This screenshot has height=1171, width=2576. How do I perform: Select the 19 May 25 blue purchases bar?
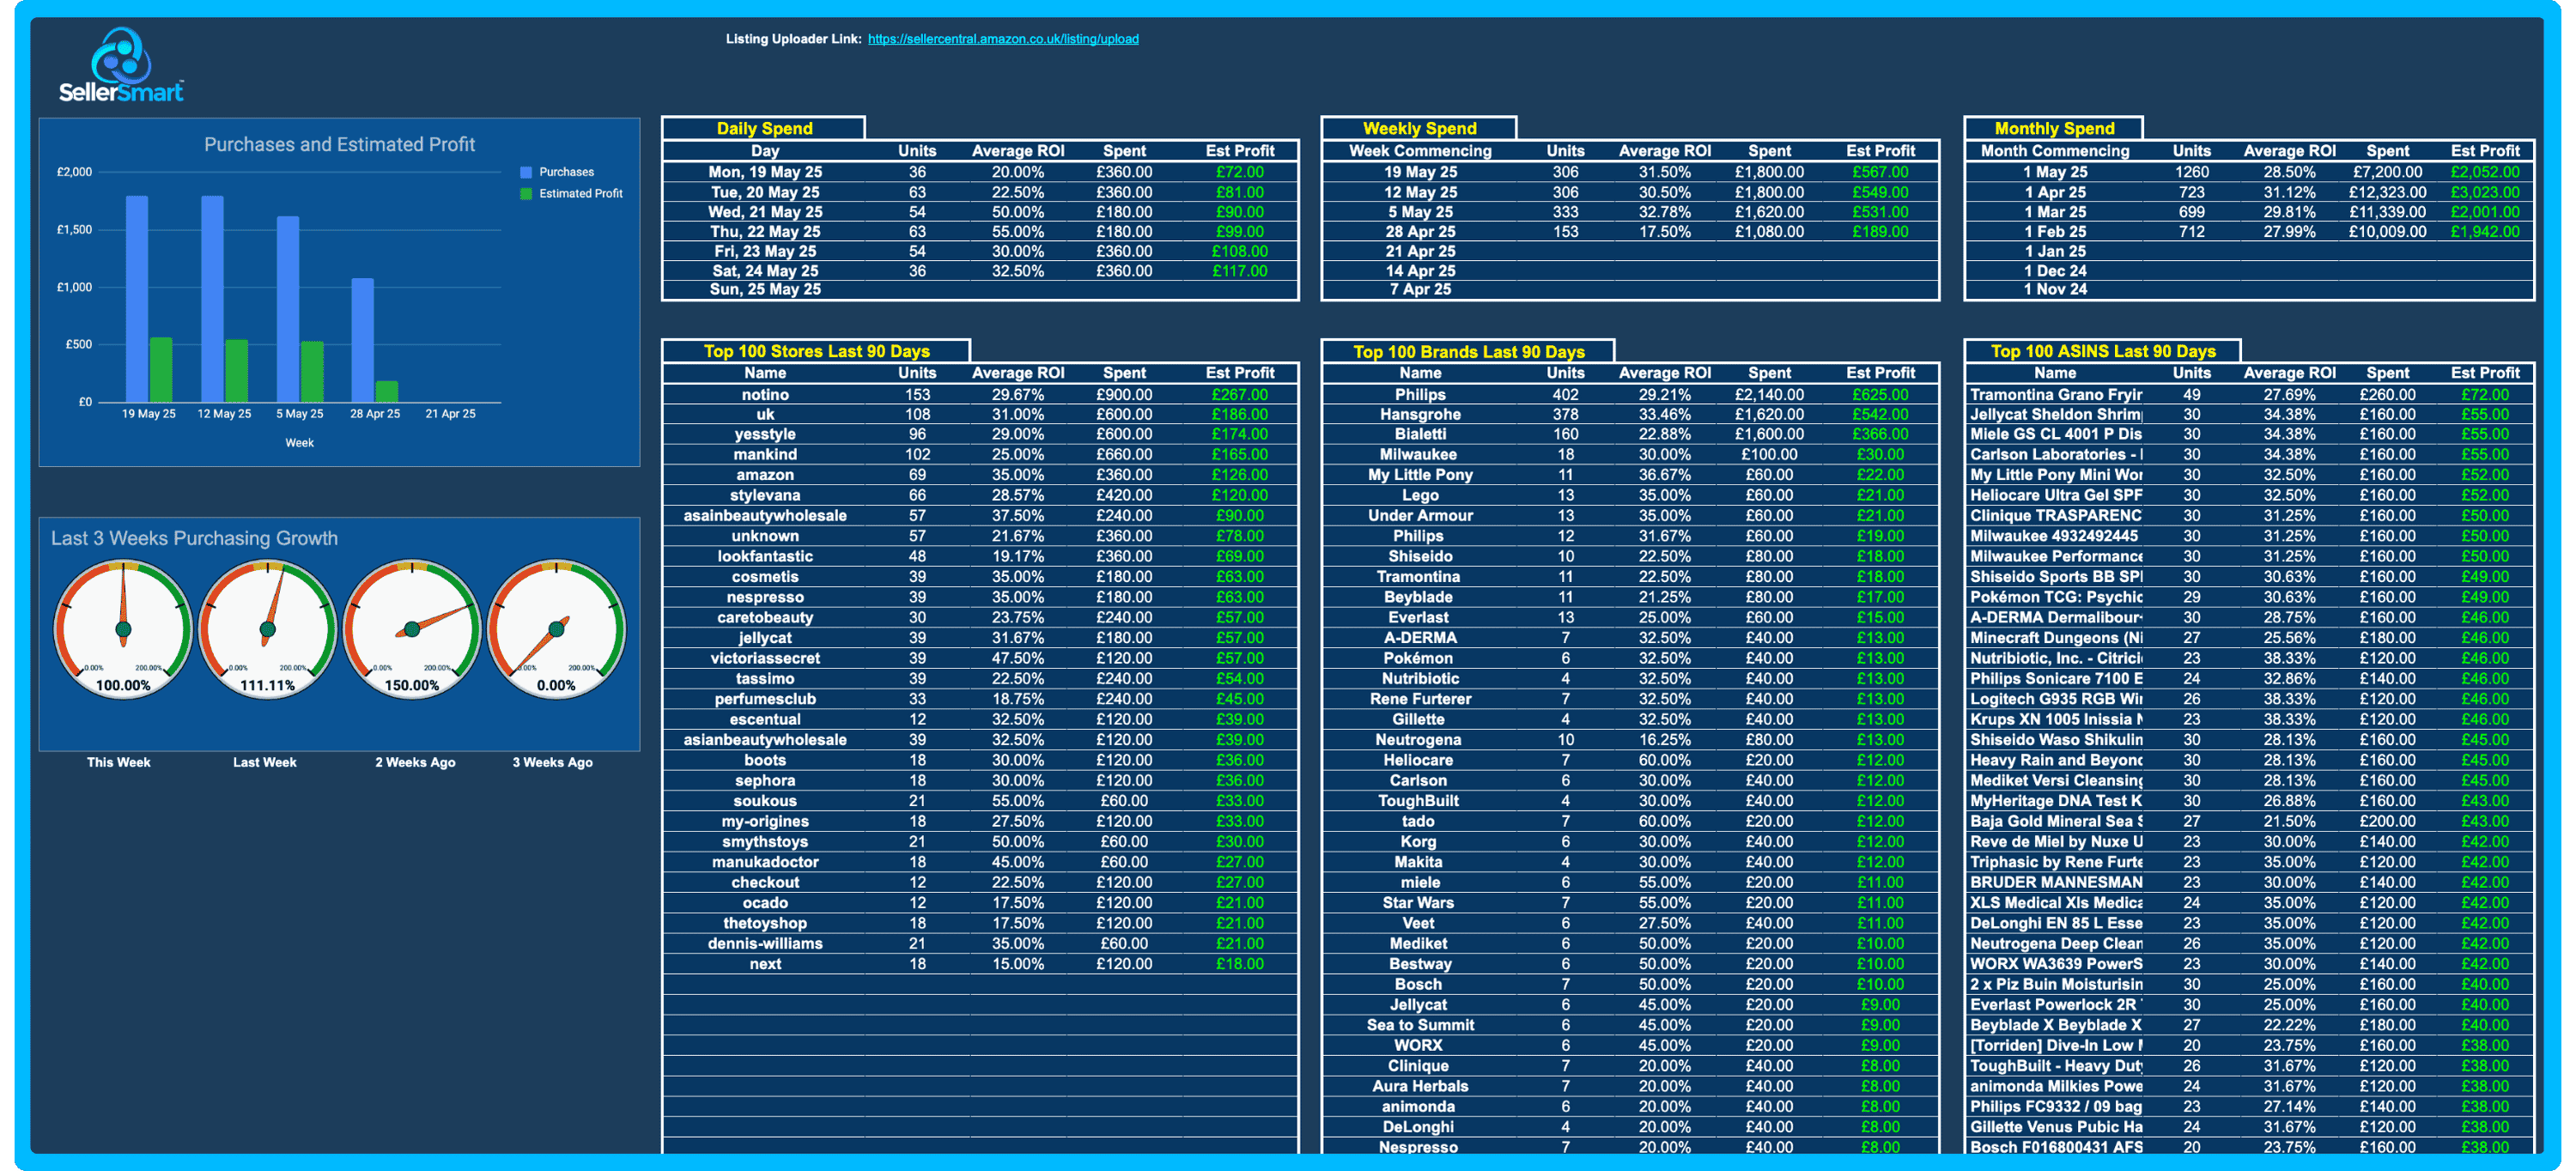(137, 298)
